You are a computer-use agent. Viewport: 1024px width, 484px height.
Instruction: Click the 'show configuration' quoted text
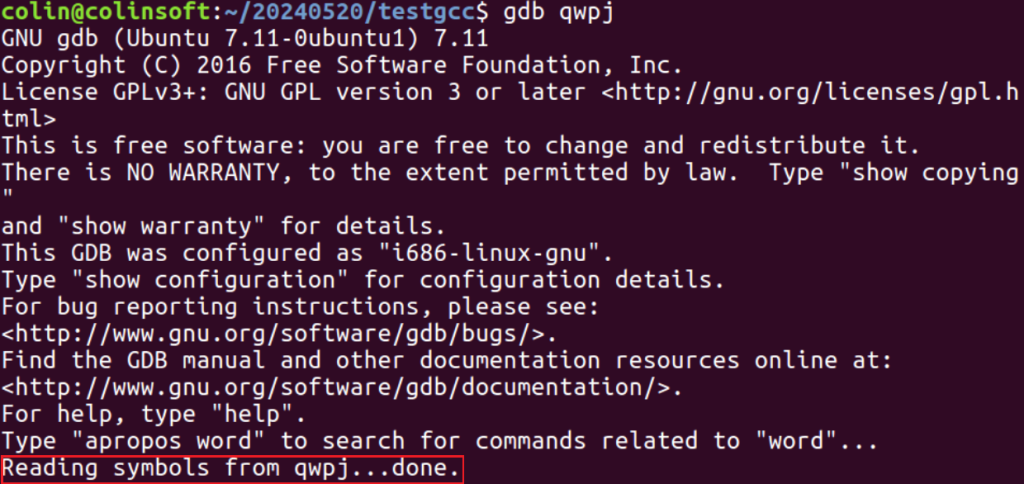(x=210, y=280)
